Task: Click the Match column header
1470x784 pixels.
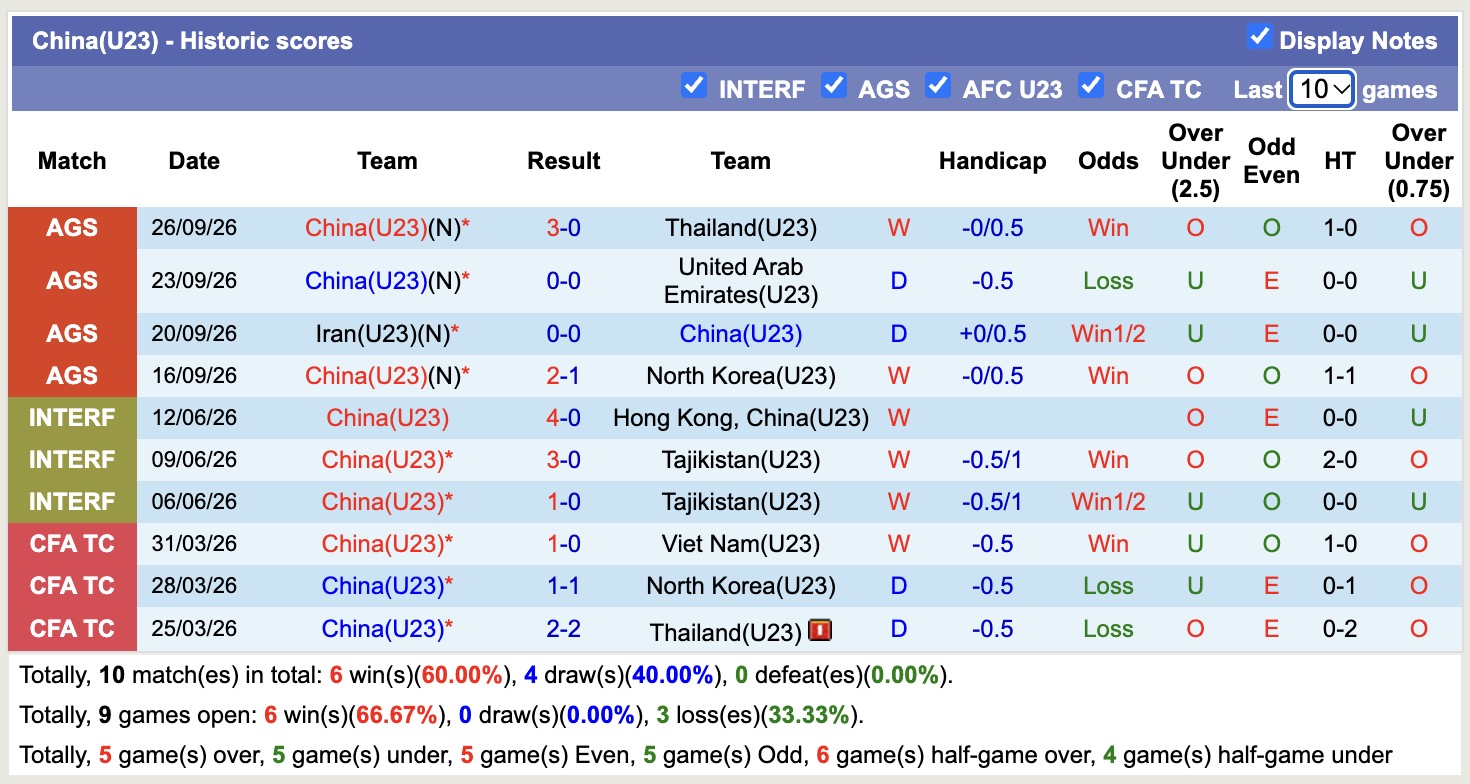Action: point(72,161)
